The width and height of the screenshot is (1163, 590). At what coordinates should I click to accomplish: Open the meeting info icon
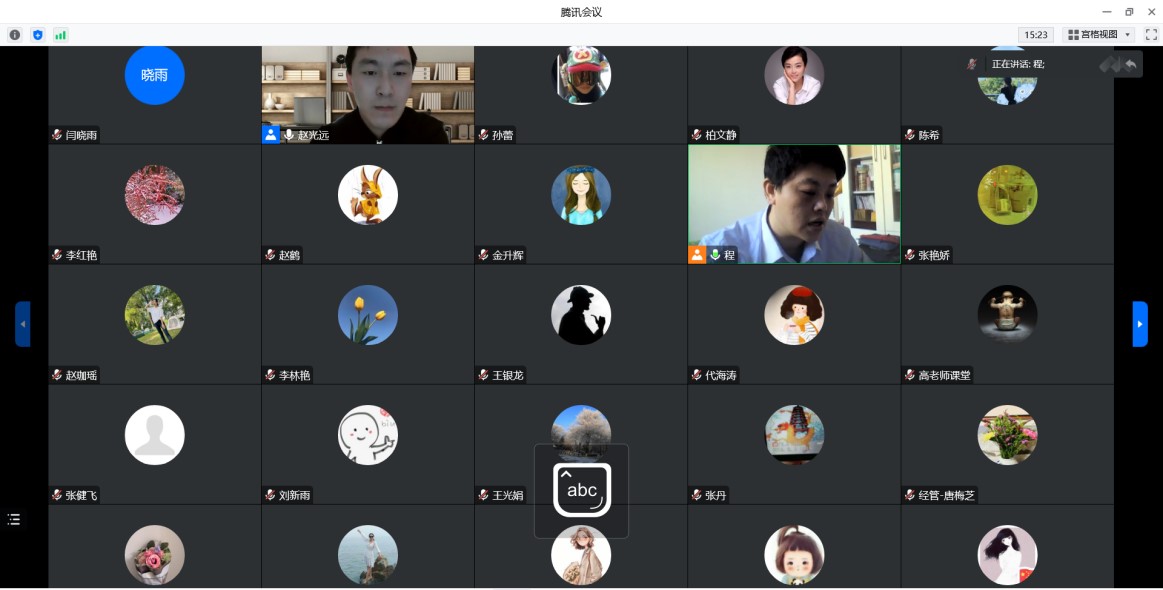[14, 35]
